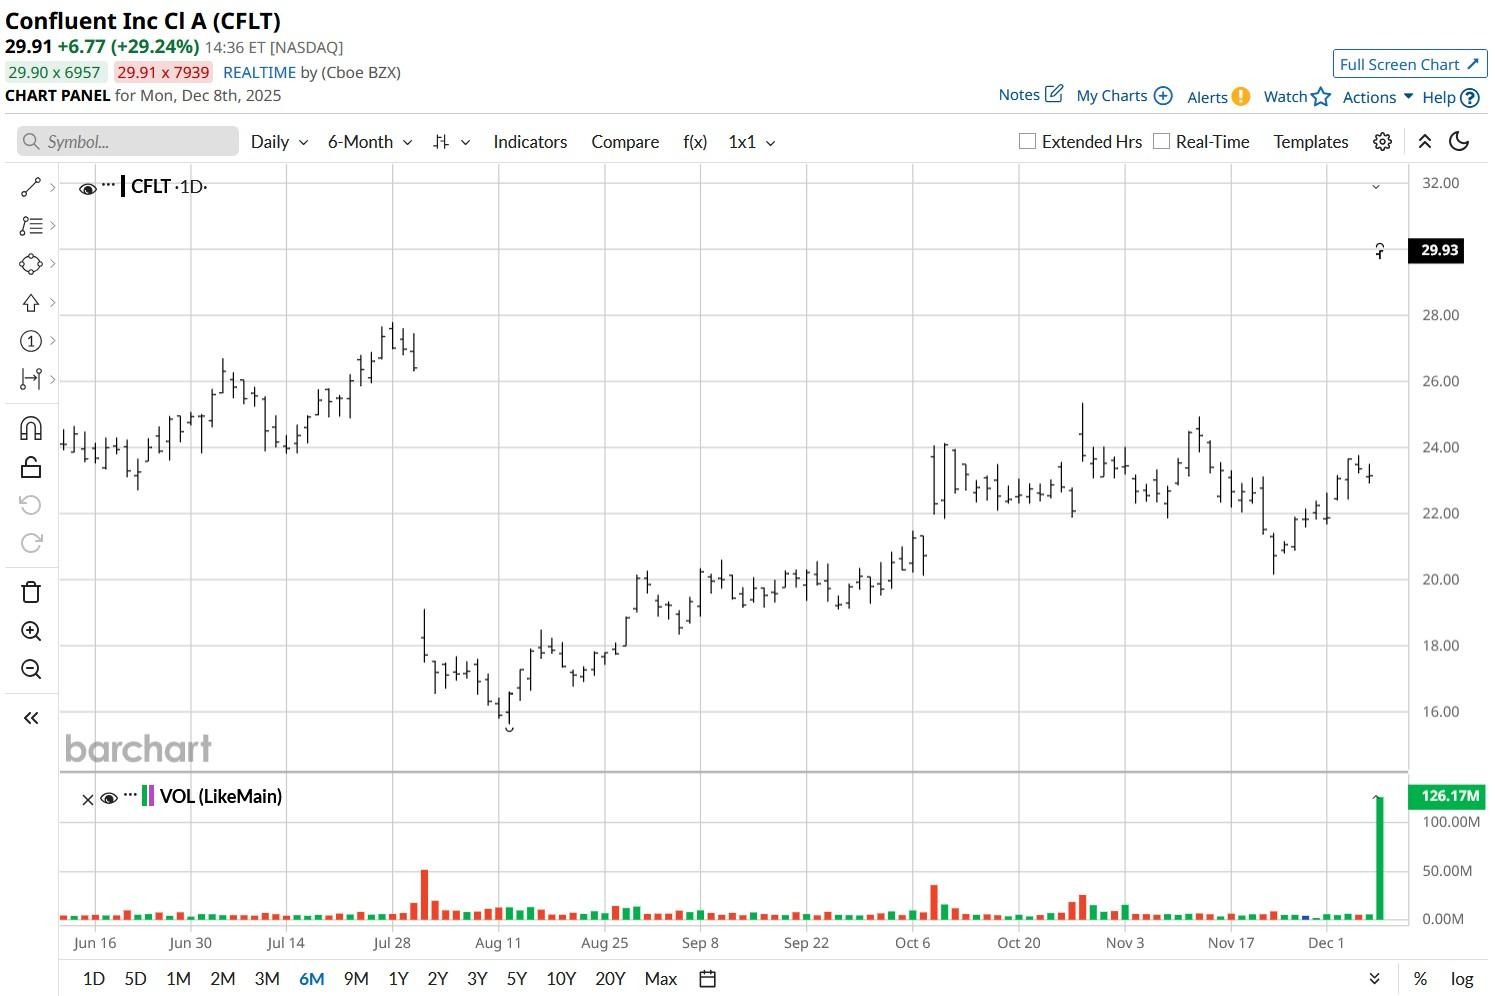The image size is (1495, 996).
Task: Enable the Extended Hrs checkbox
Action: 1027,141
